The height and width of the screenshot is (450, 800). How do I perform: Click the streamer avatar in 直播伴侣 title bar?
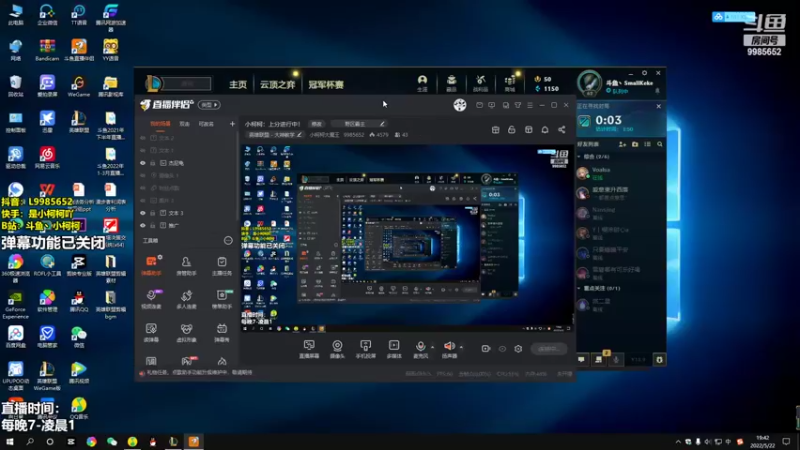tap(460, 105)
